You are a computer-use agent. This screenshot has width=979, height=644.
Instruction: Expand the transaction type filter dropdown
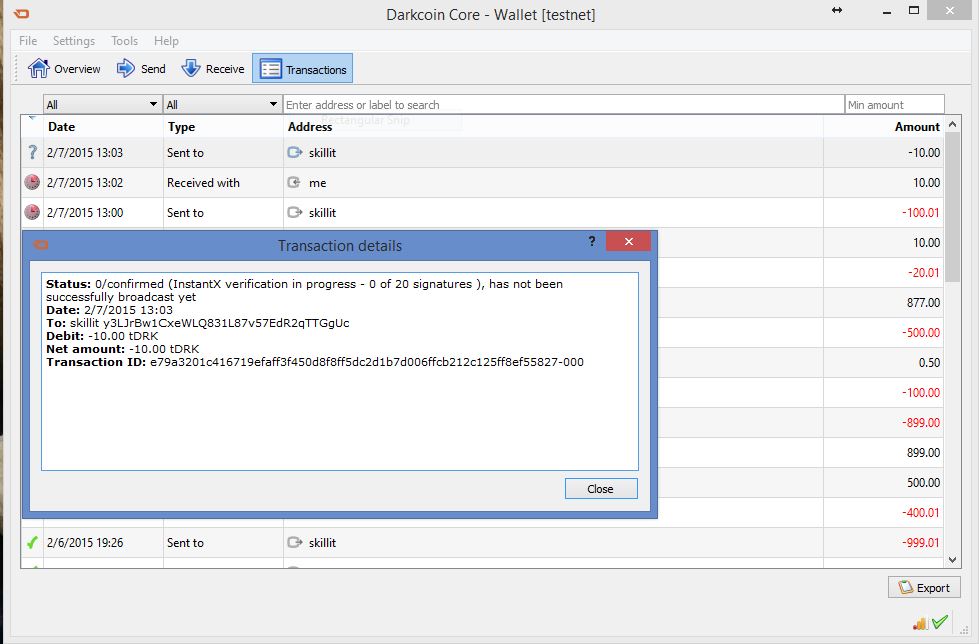pyautogui.click(x=222, y=104)
